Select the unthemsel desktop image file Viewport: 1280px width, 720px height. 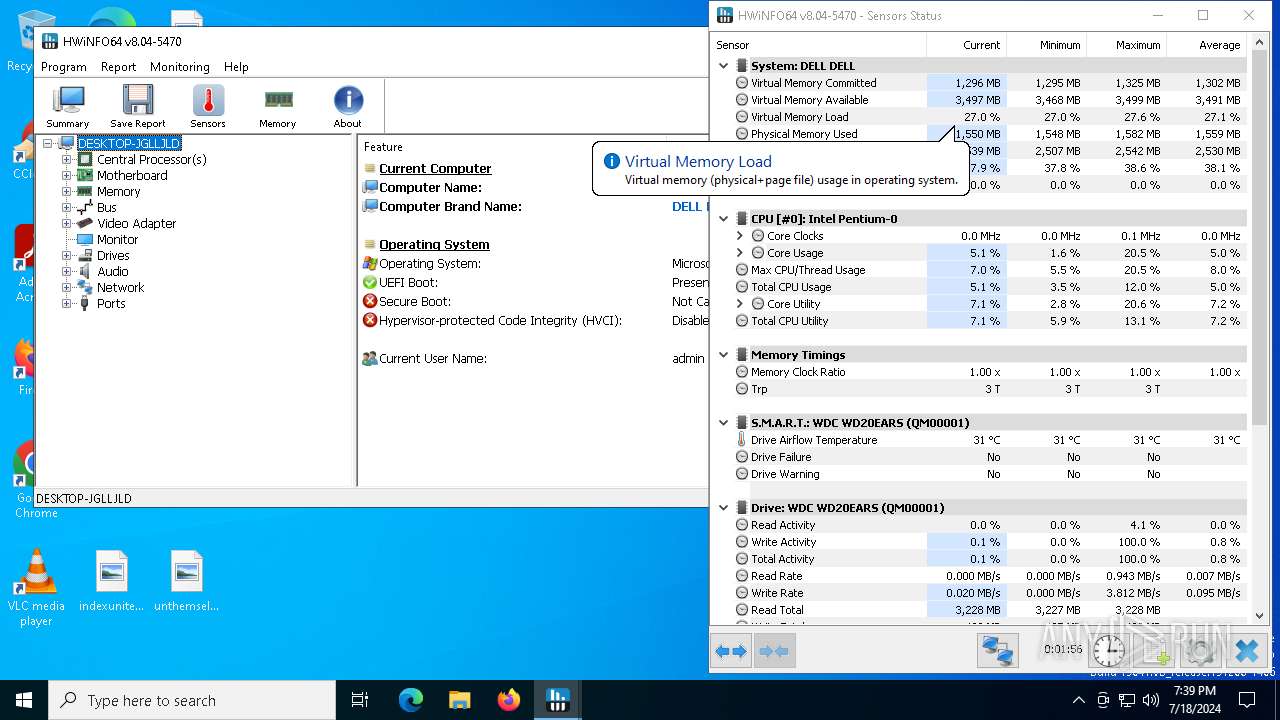[187, 581]
